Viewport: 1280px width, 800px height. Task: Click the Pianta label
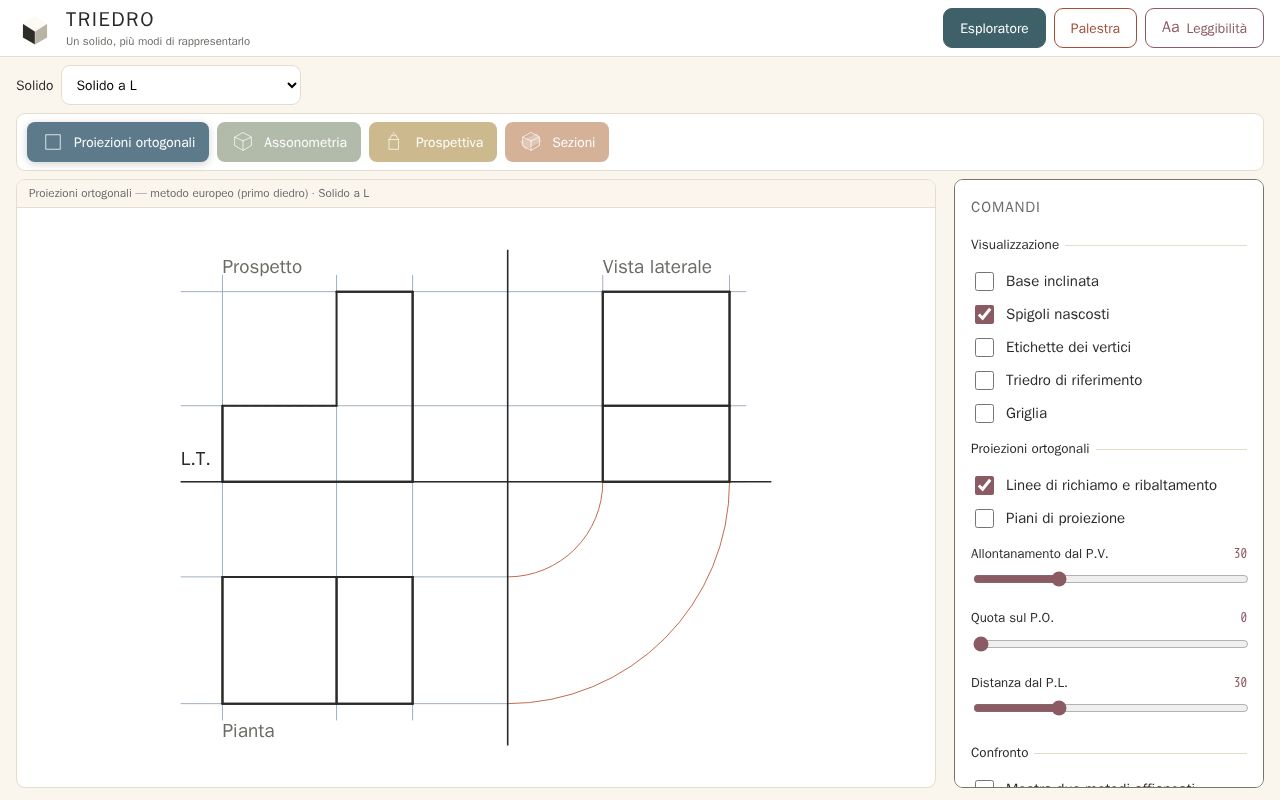click(248, 731)
